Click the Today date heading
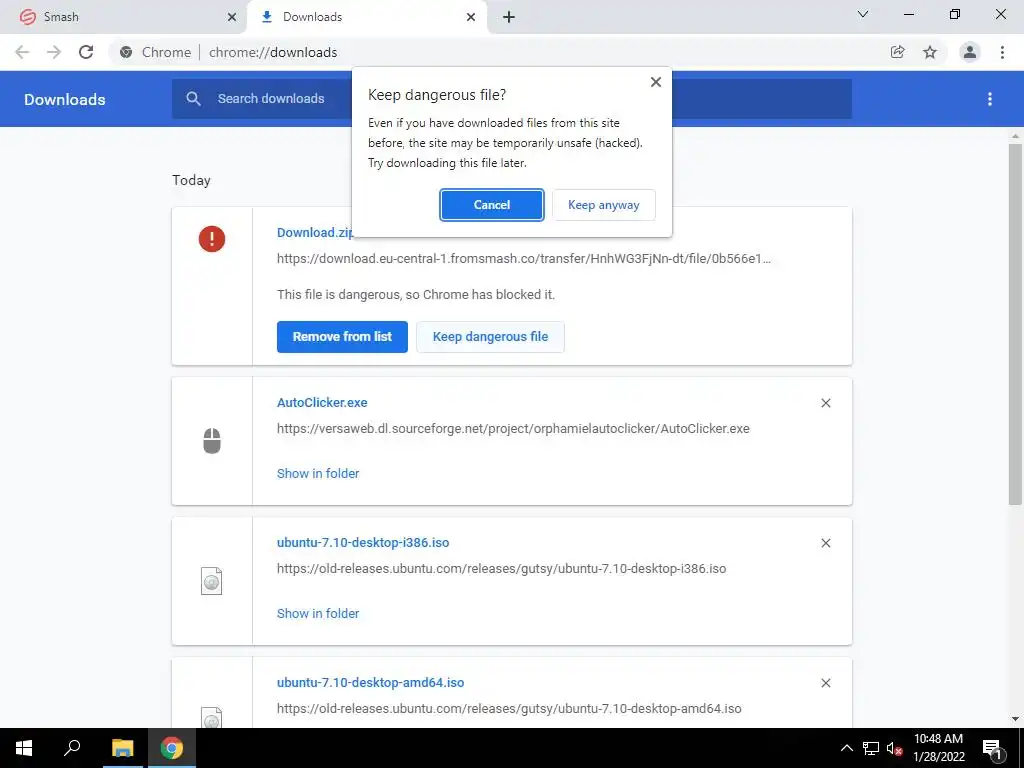The height and width of the screenshot is (768, 1024). pos(191,180)
